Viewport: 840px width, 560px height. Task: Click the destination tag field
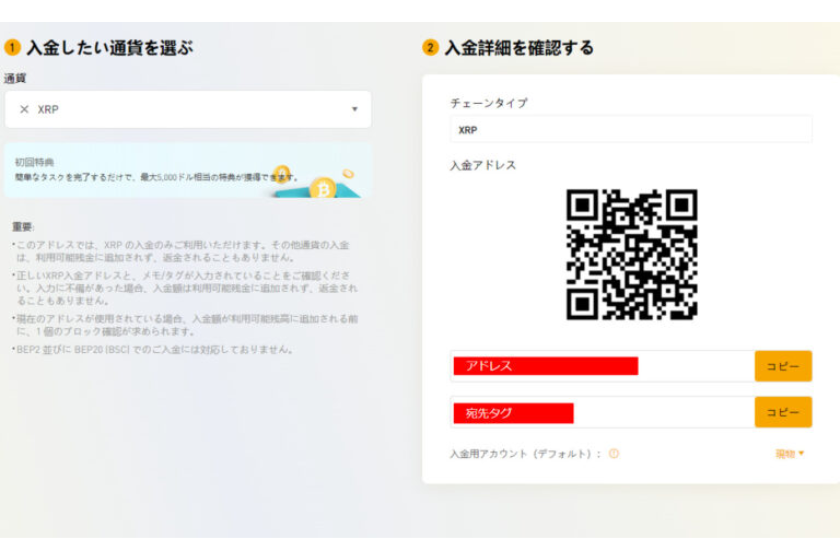pos(603,412)
